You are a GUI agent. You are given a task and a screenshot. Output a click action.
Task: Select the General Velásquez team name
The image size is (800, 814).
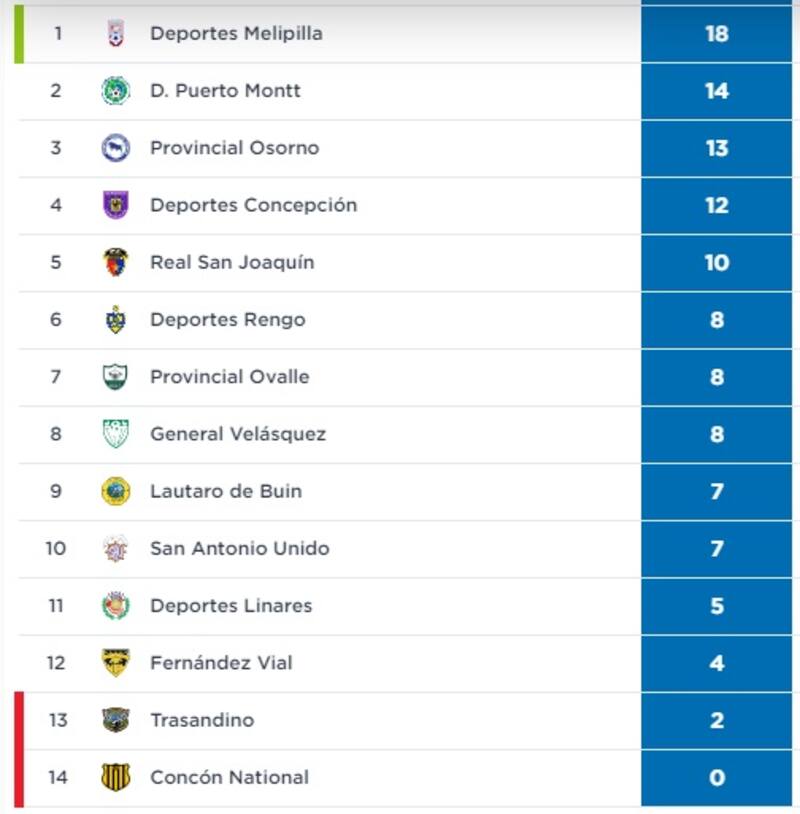238,434
